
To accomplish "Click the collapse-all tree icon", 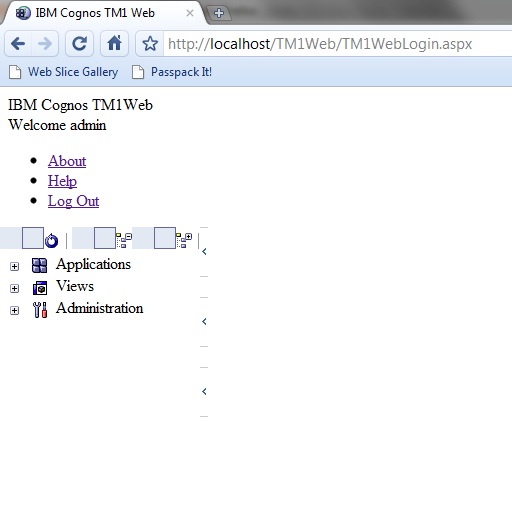I will click(x=124, y=240).
